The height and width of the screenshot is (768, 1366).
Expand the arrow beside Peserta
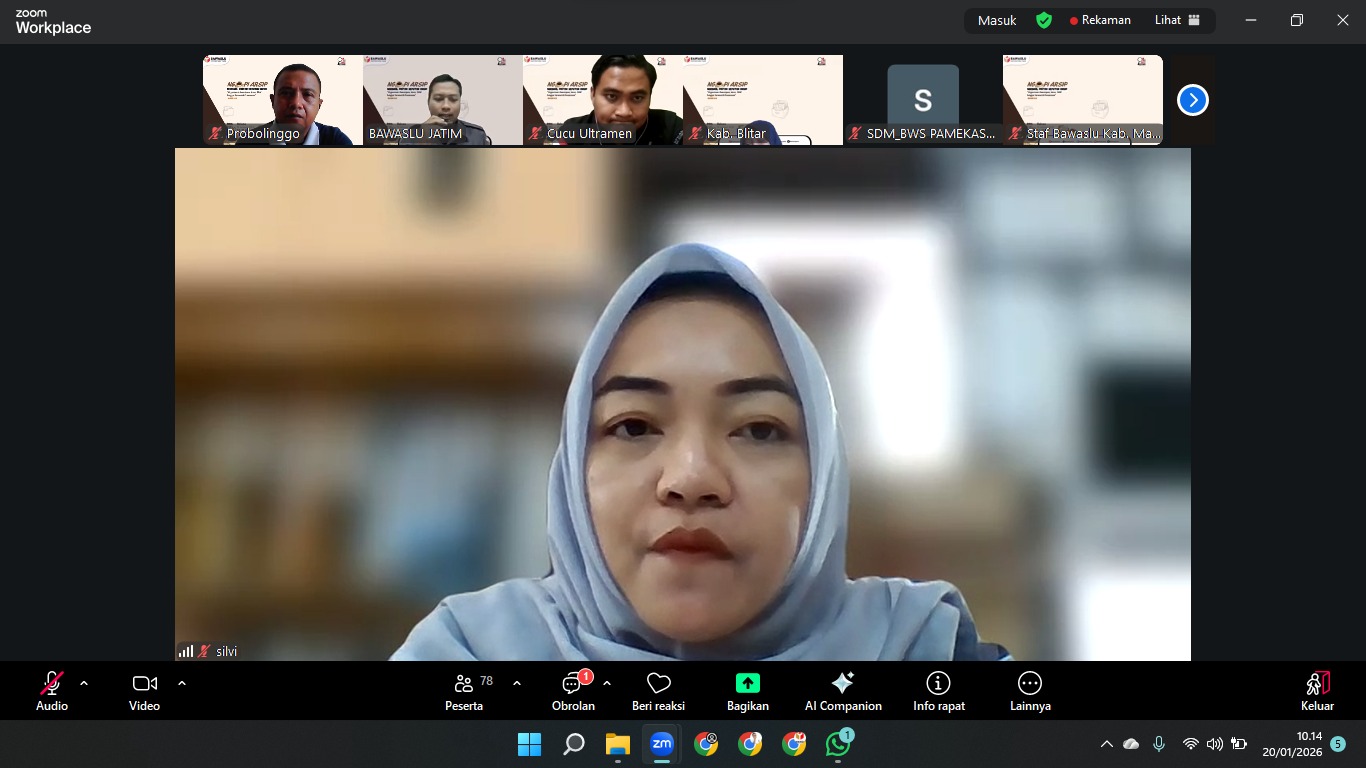tap(517, 683)
